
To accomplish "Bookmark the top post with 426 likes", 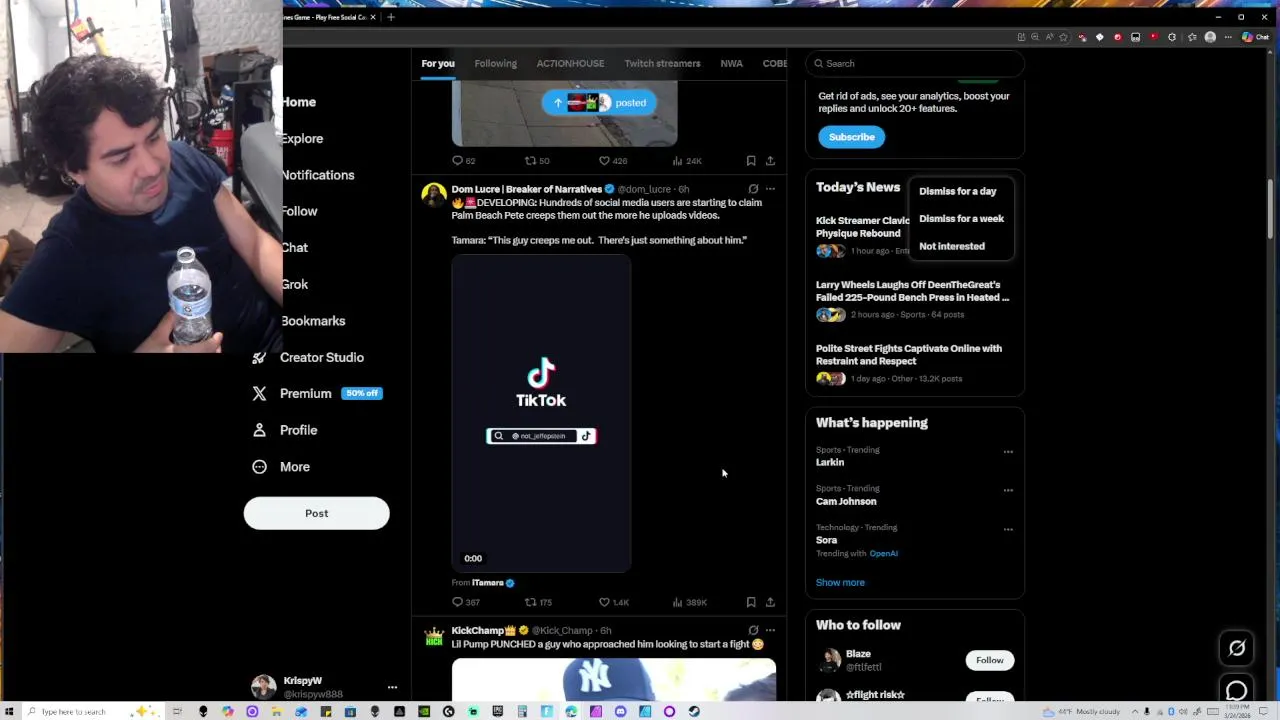I will pyautogui.click(x=751, y=160).
